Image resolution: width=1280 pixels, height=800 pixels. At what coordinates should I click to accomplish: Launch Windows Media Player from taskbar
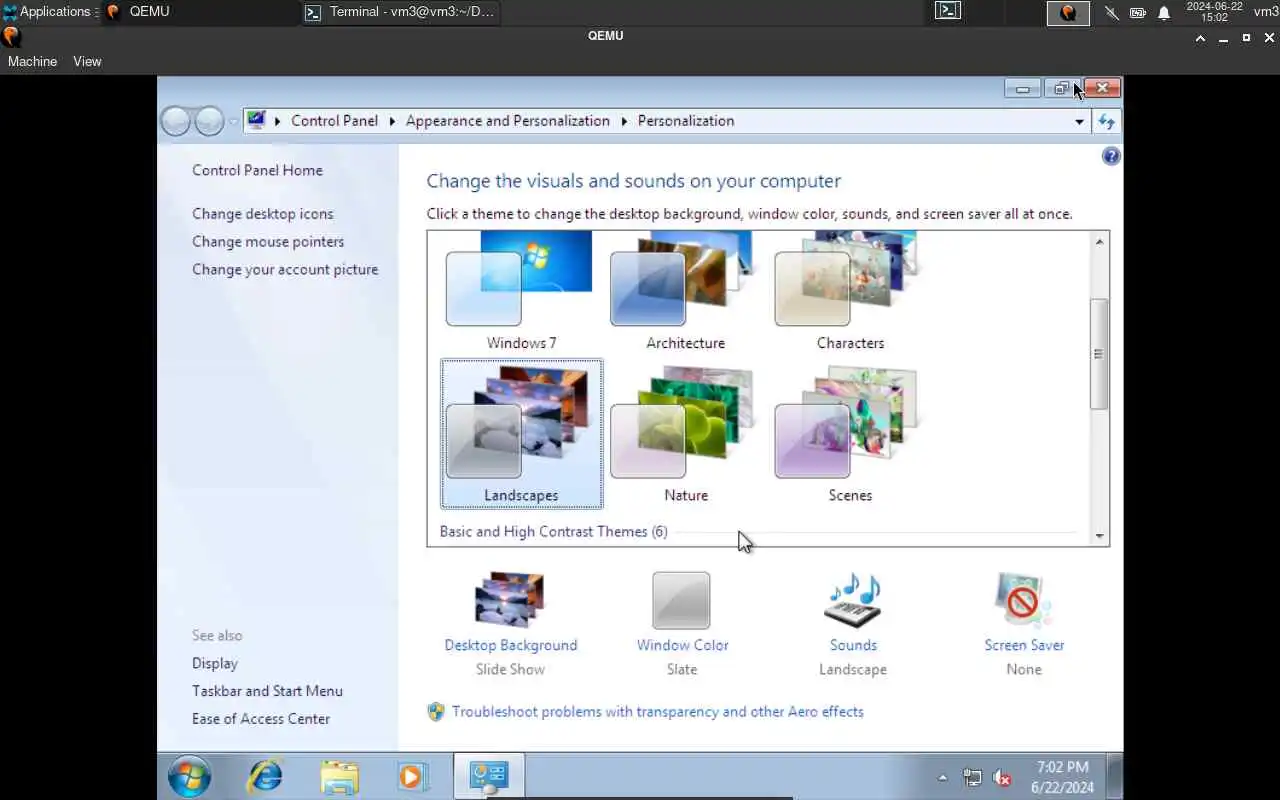point(412,777)
